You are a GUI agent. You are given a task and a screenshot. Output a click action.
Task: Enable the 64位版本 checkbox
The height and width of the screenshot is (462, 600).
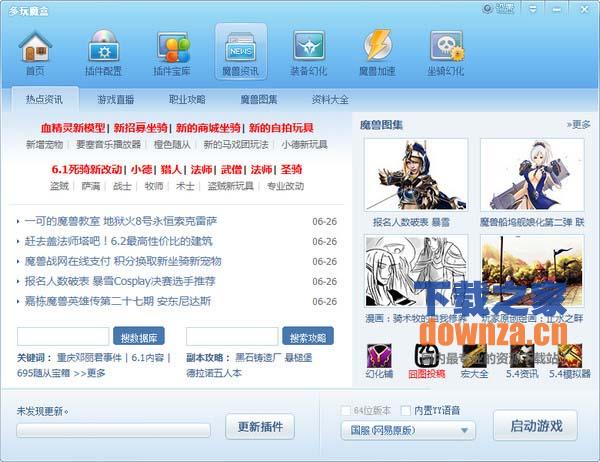(x=346, y=411)
